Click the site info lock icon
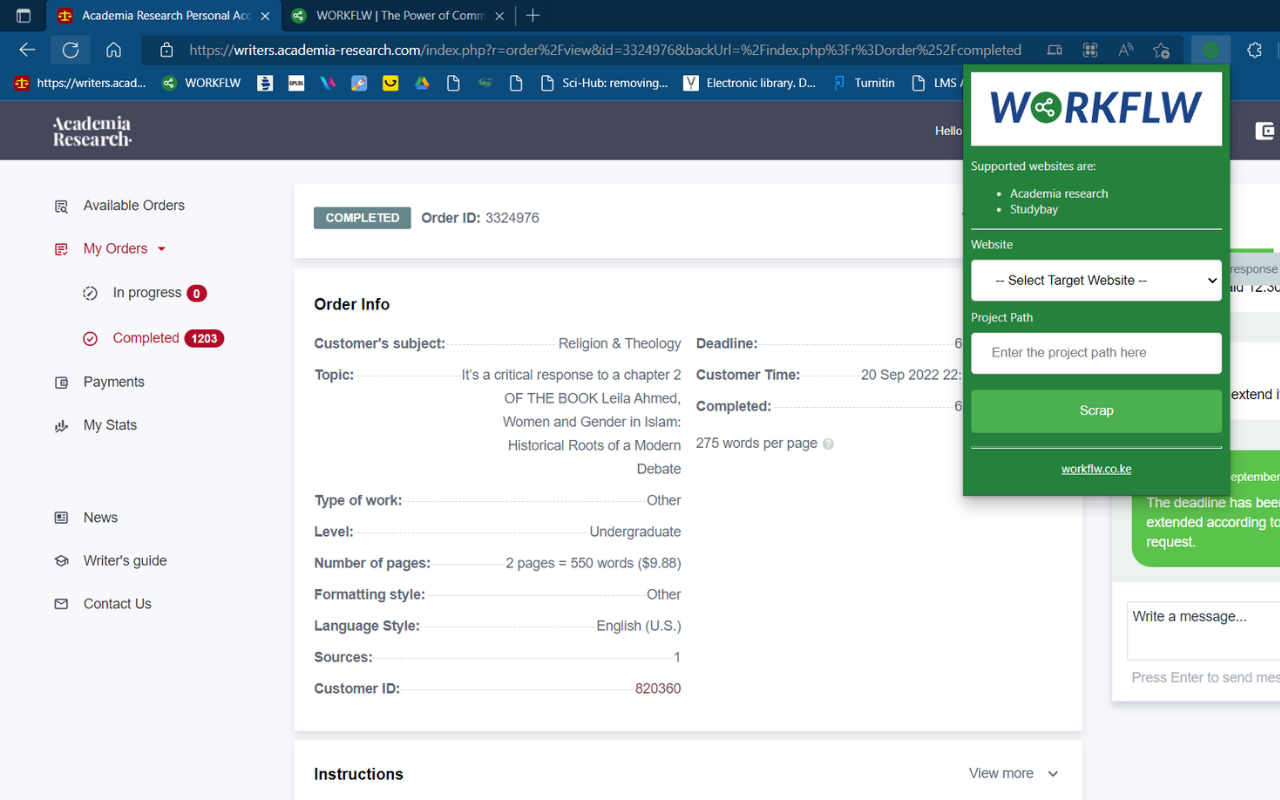This screenshot has height=800, width=1280. point(167,50)
